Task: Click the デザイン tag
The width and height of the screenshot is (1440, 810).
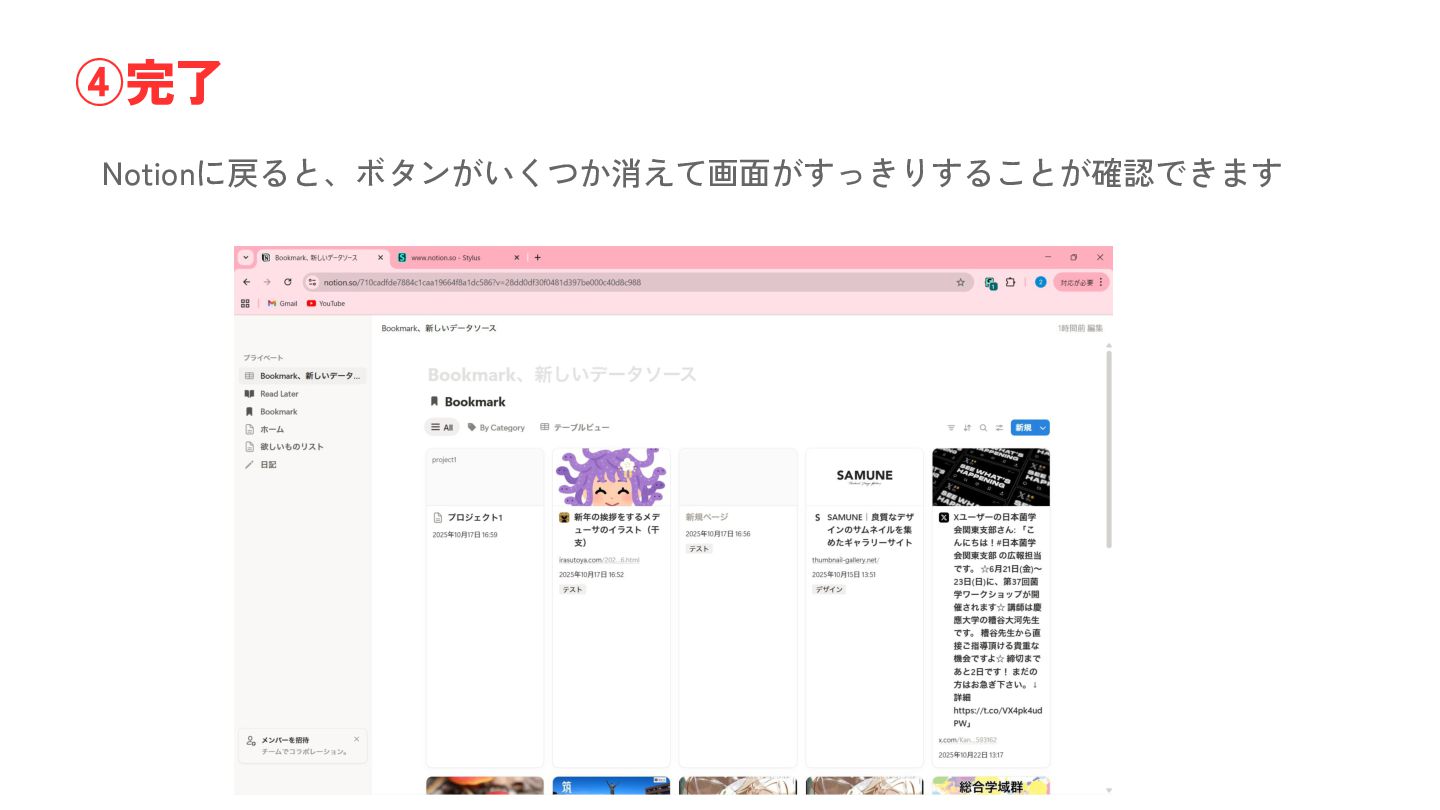Action: coord(829,590)
